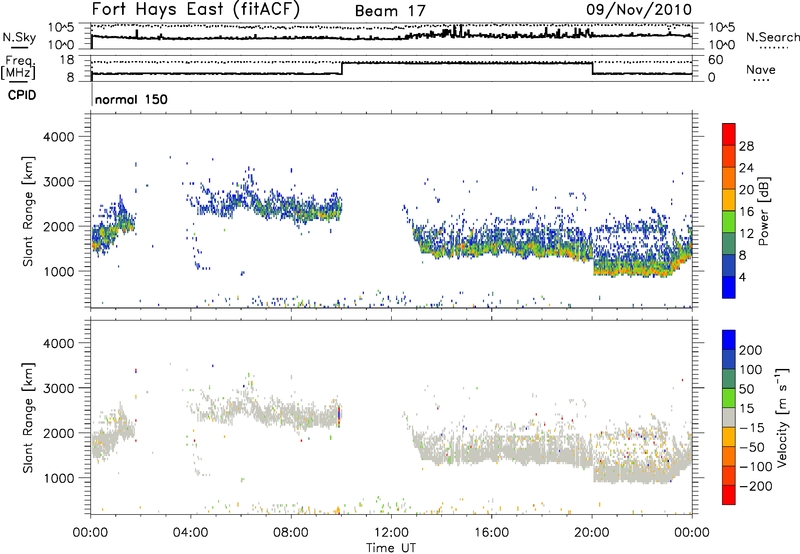Click the "CPID" row label

coord(22,95)
